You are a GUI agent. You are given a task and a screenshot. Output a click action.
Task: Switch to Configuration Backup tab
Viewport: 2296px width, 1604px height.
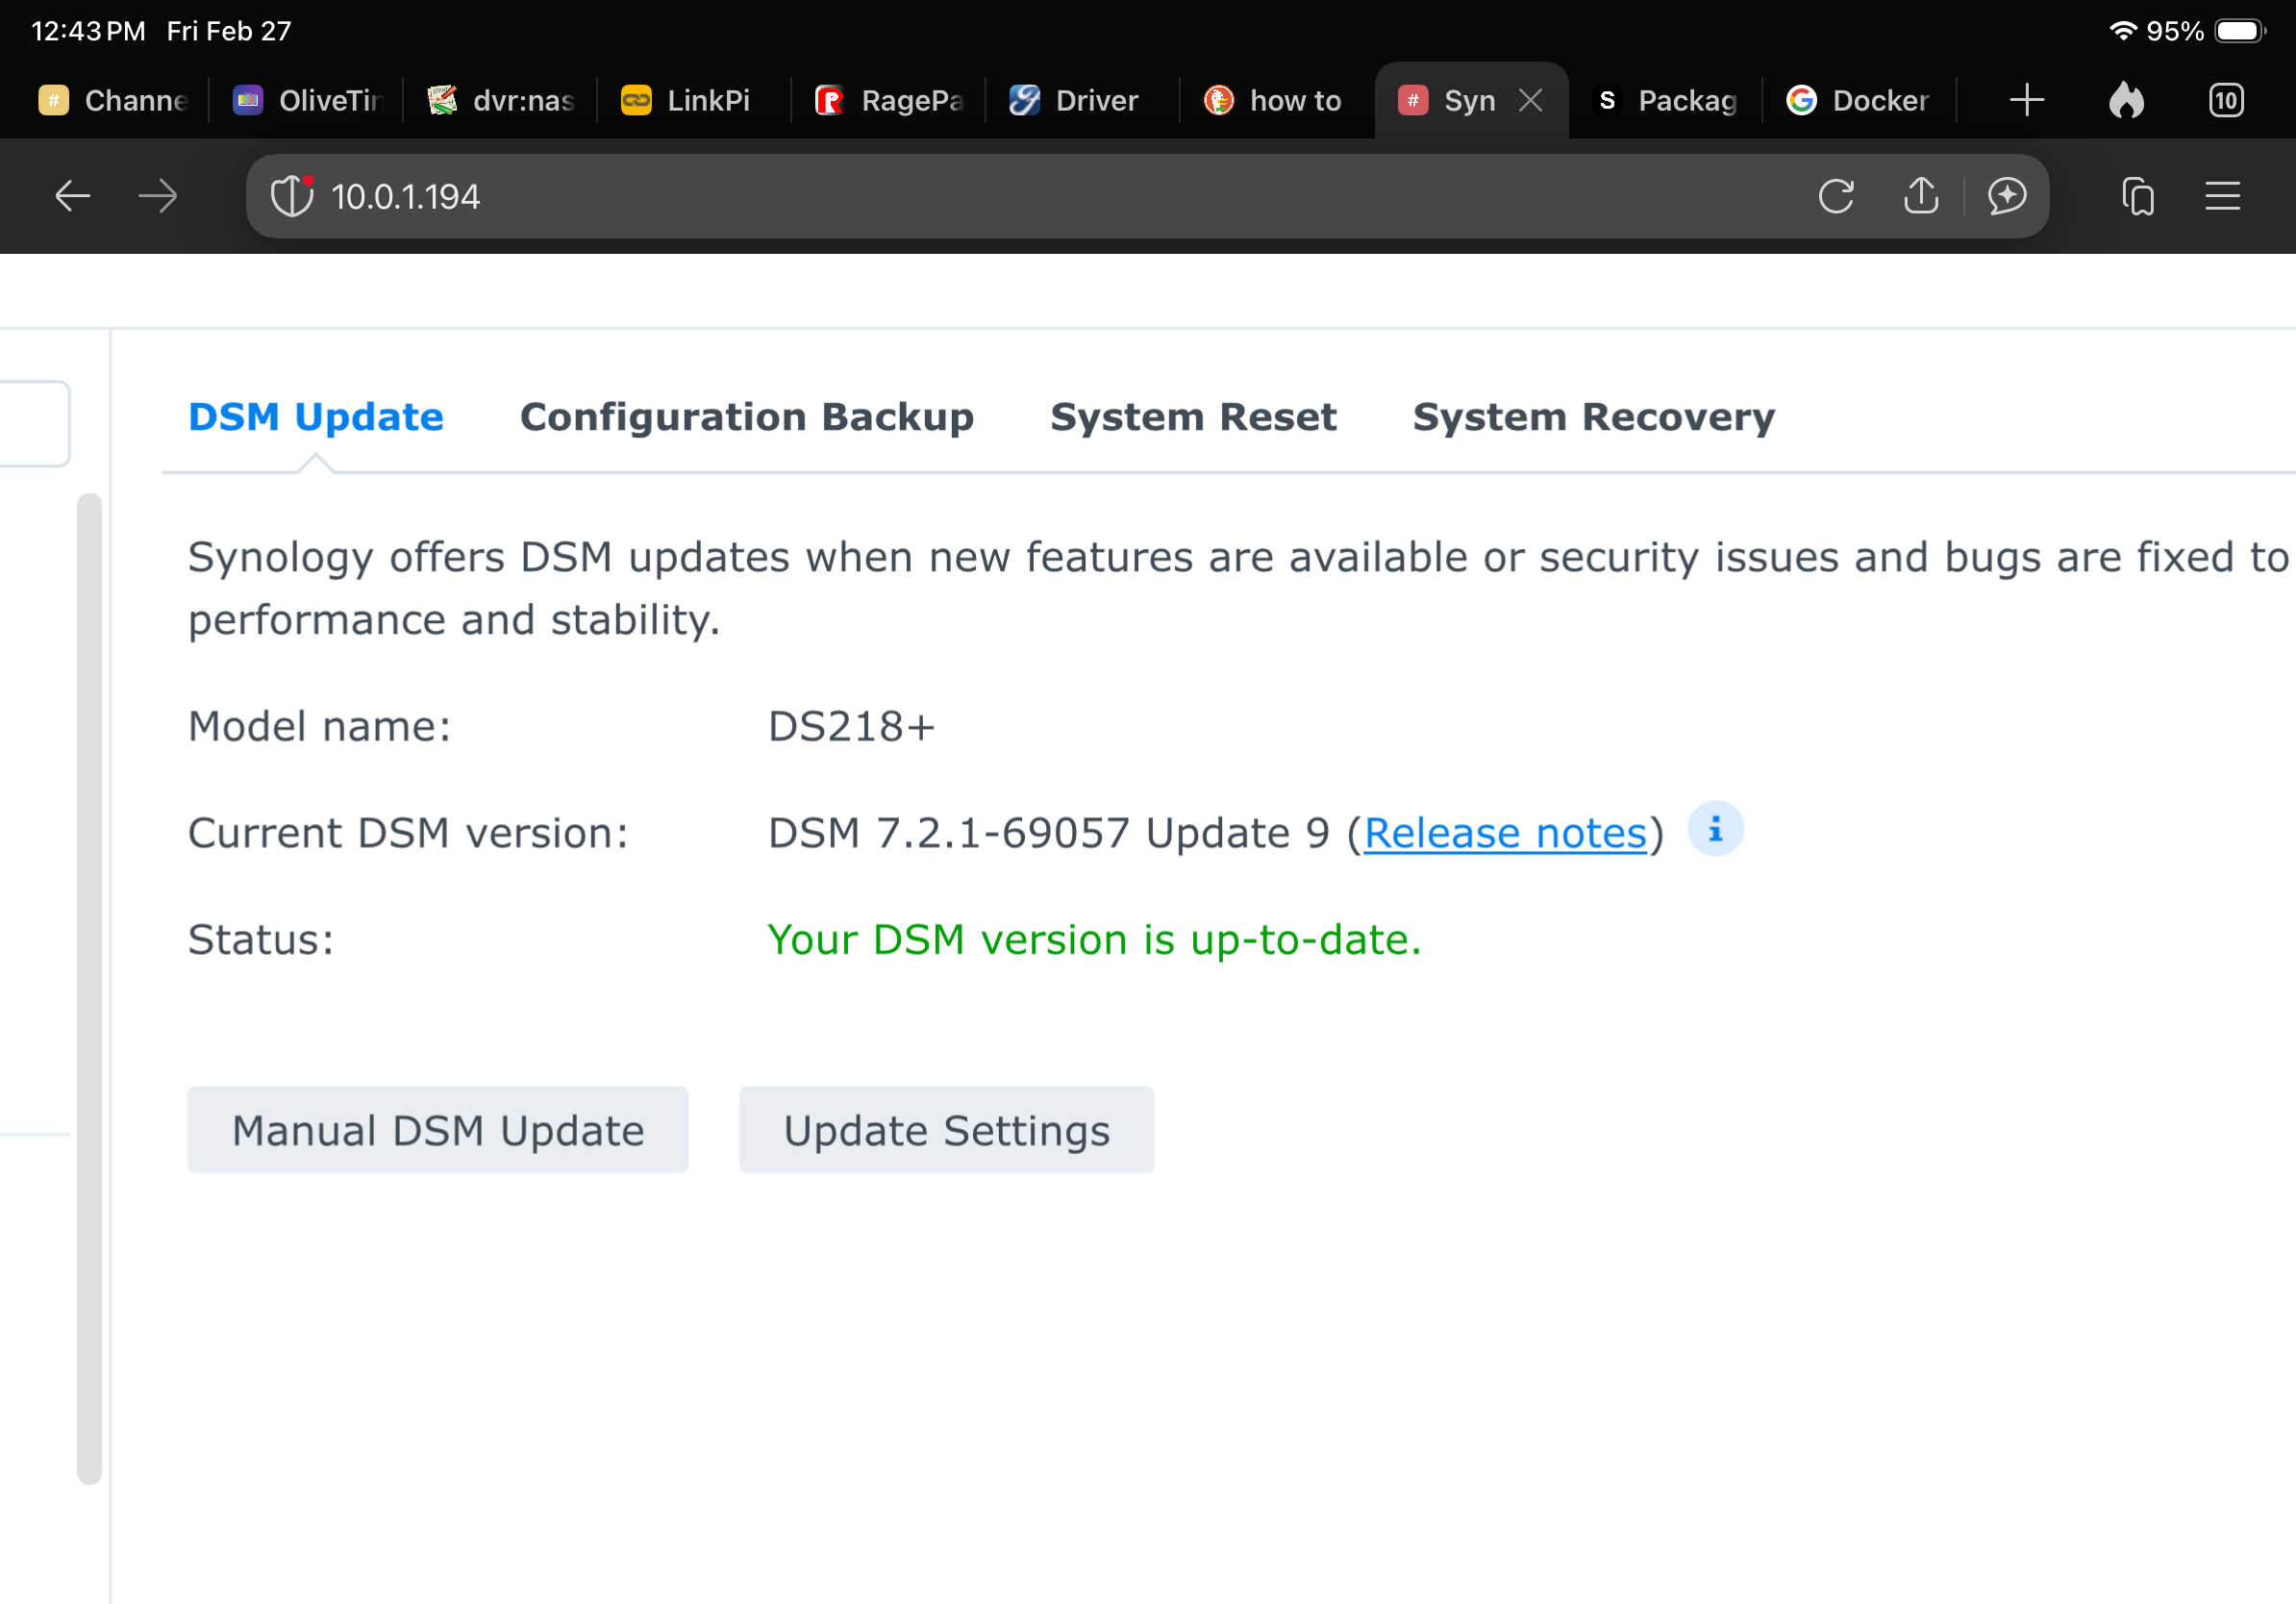[x=746, y=417]
